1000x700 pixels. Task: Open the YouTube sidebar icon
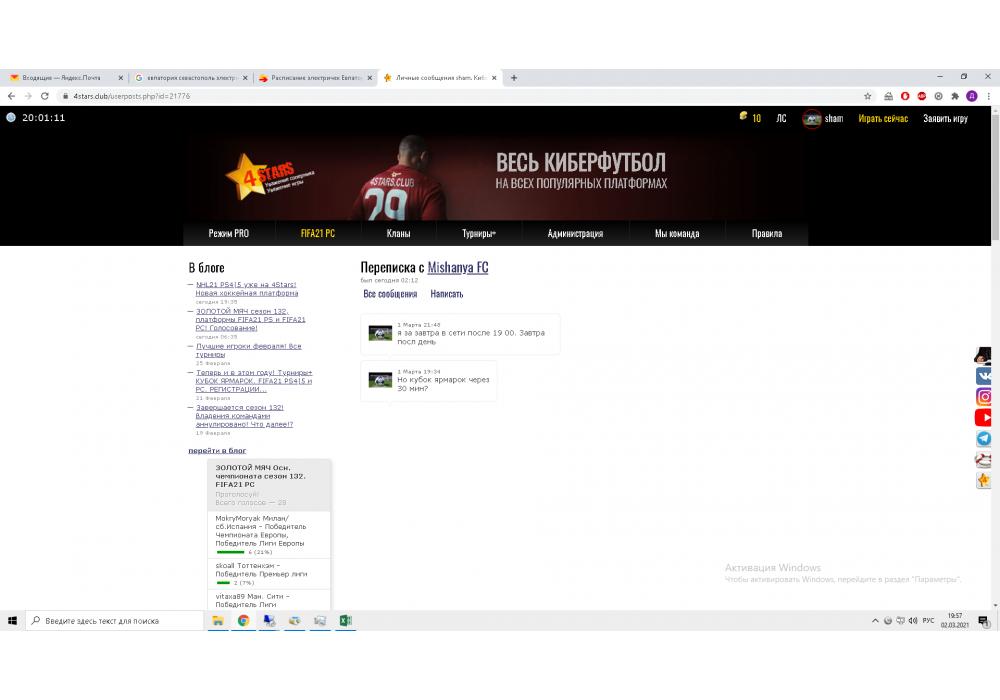click(983, 418)
